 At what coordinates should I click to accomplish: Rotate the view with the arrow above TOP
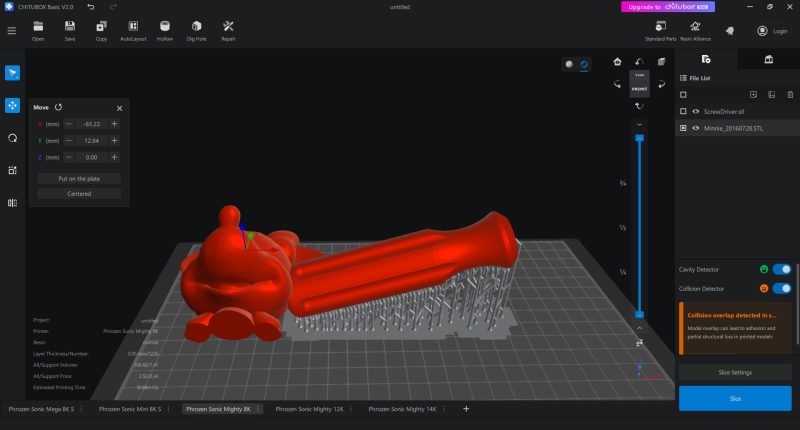(639, 62)
